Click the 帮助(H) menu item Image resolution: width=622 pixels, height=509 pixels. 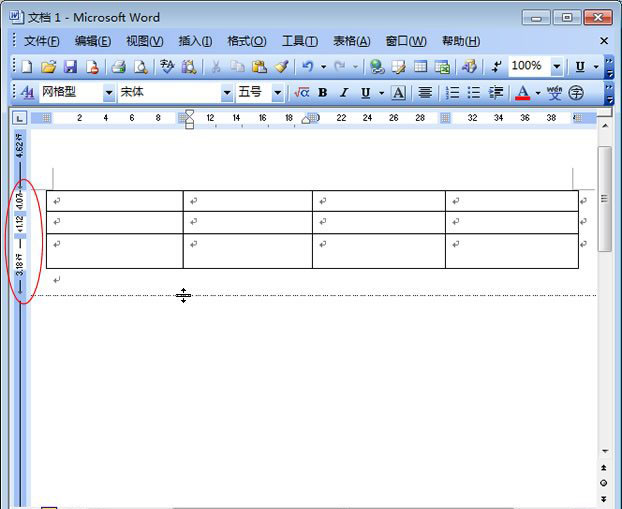click(460, 41)
